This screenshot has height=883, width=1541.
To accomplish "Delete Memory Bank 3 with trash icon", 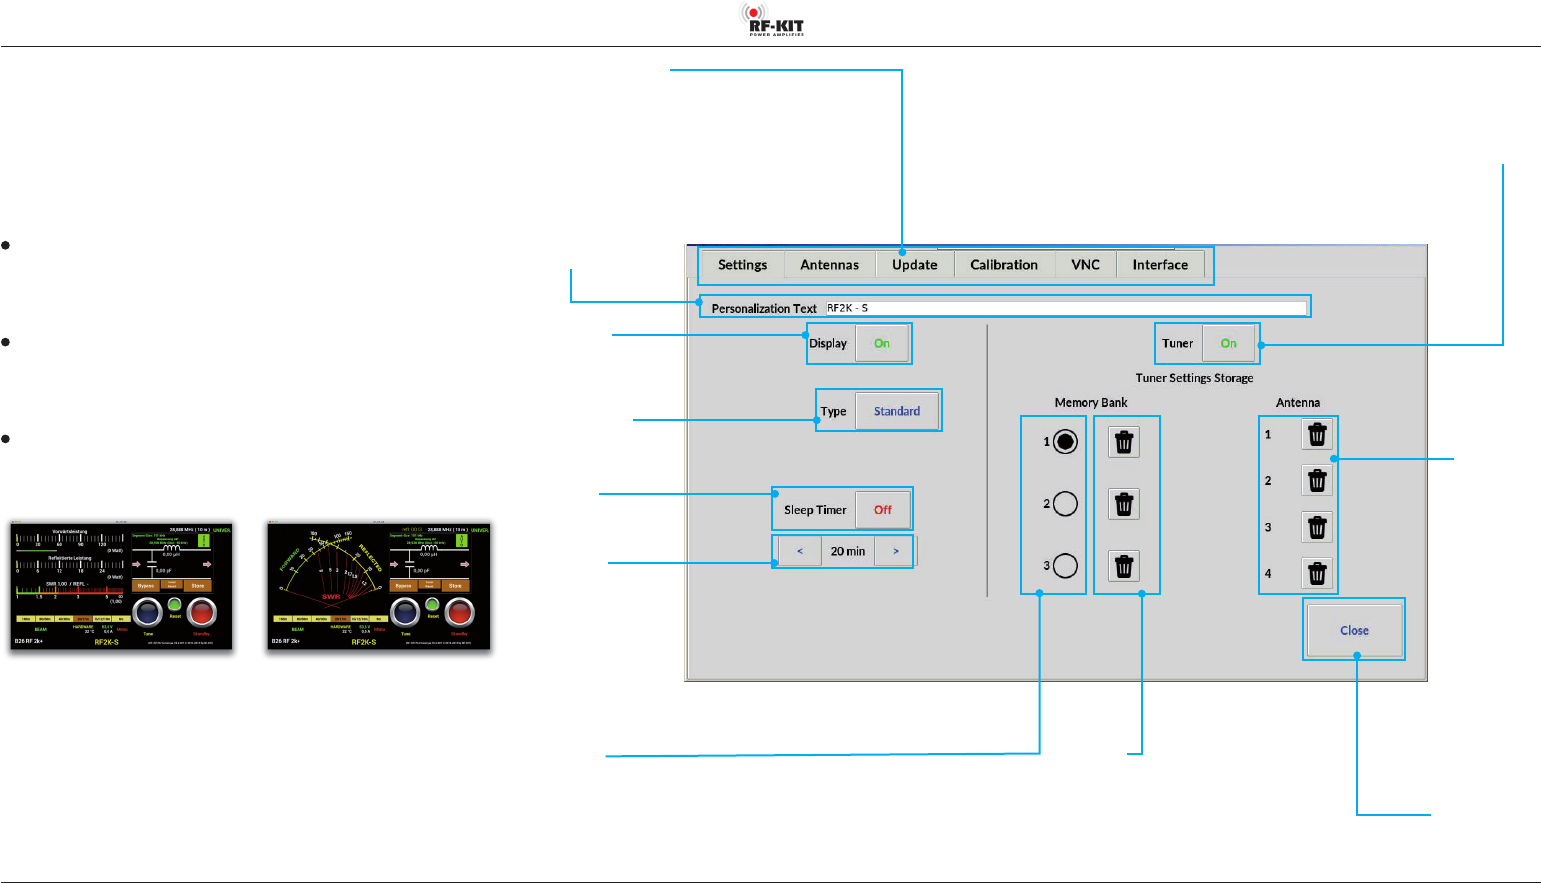I will click(1124, 566).
